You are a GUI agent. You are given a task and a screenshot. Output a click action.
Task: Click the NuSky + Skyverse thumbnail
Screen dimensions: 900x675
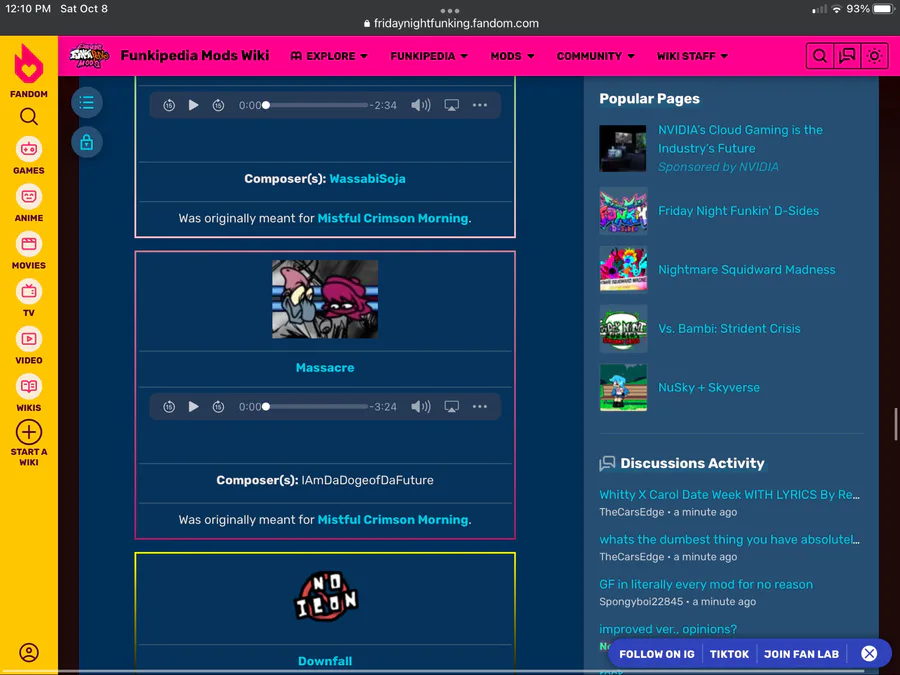[623, 387]
